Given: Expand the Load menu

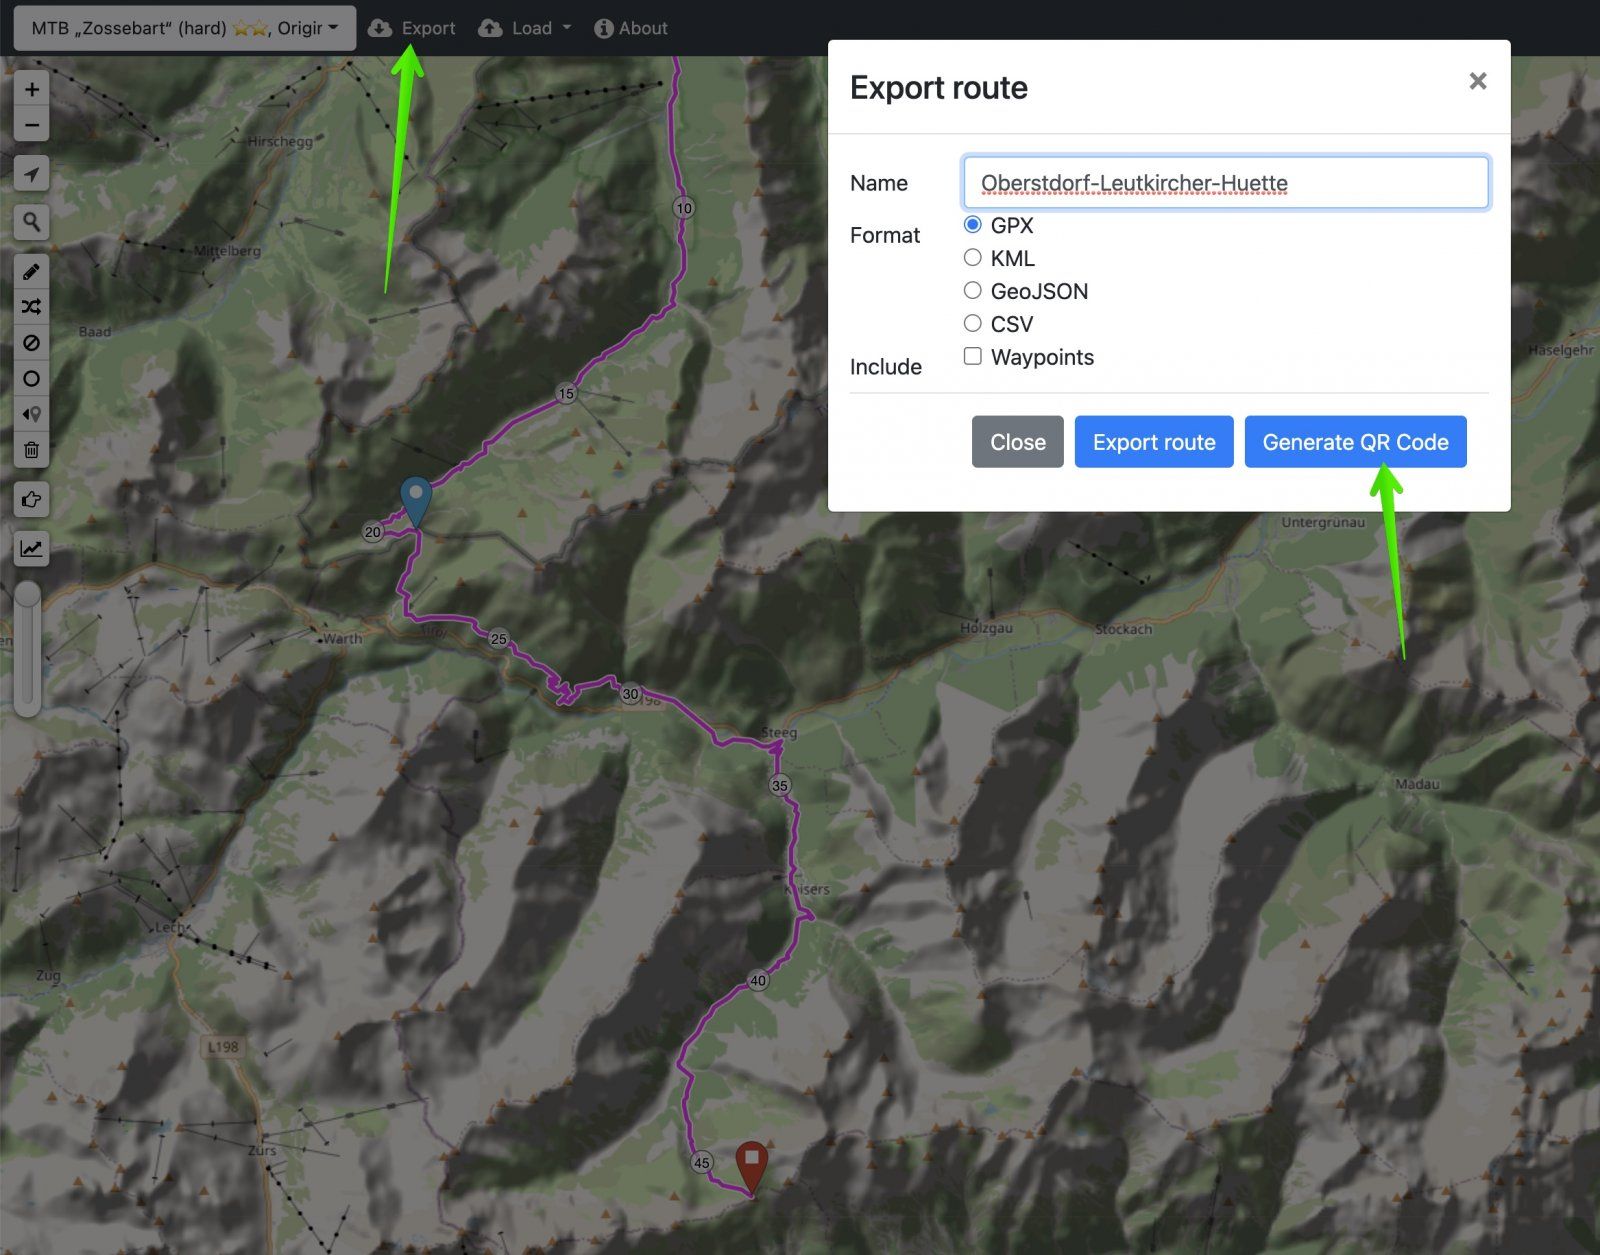Looking at the screenshot, I should (x=525, y=28).
